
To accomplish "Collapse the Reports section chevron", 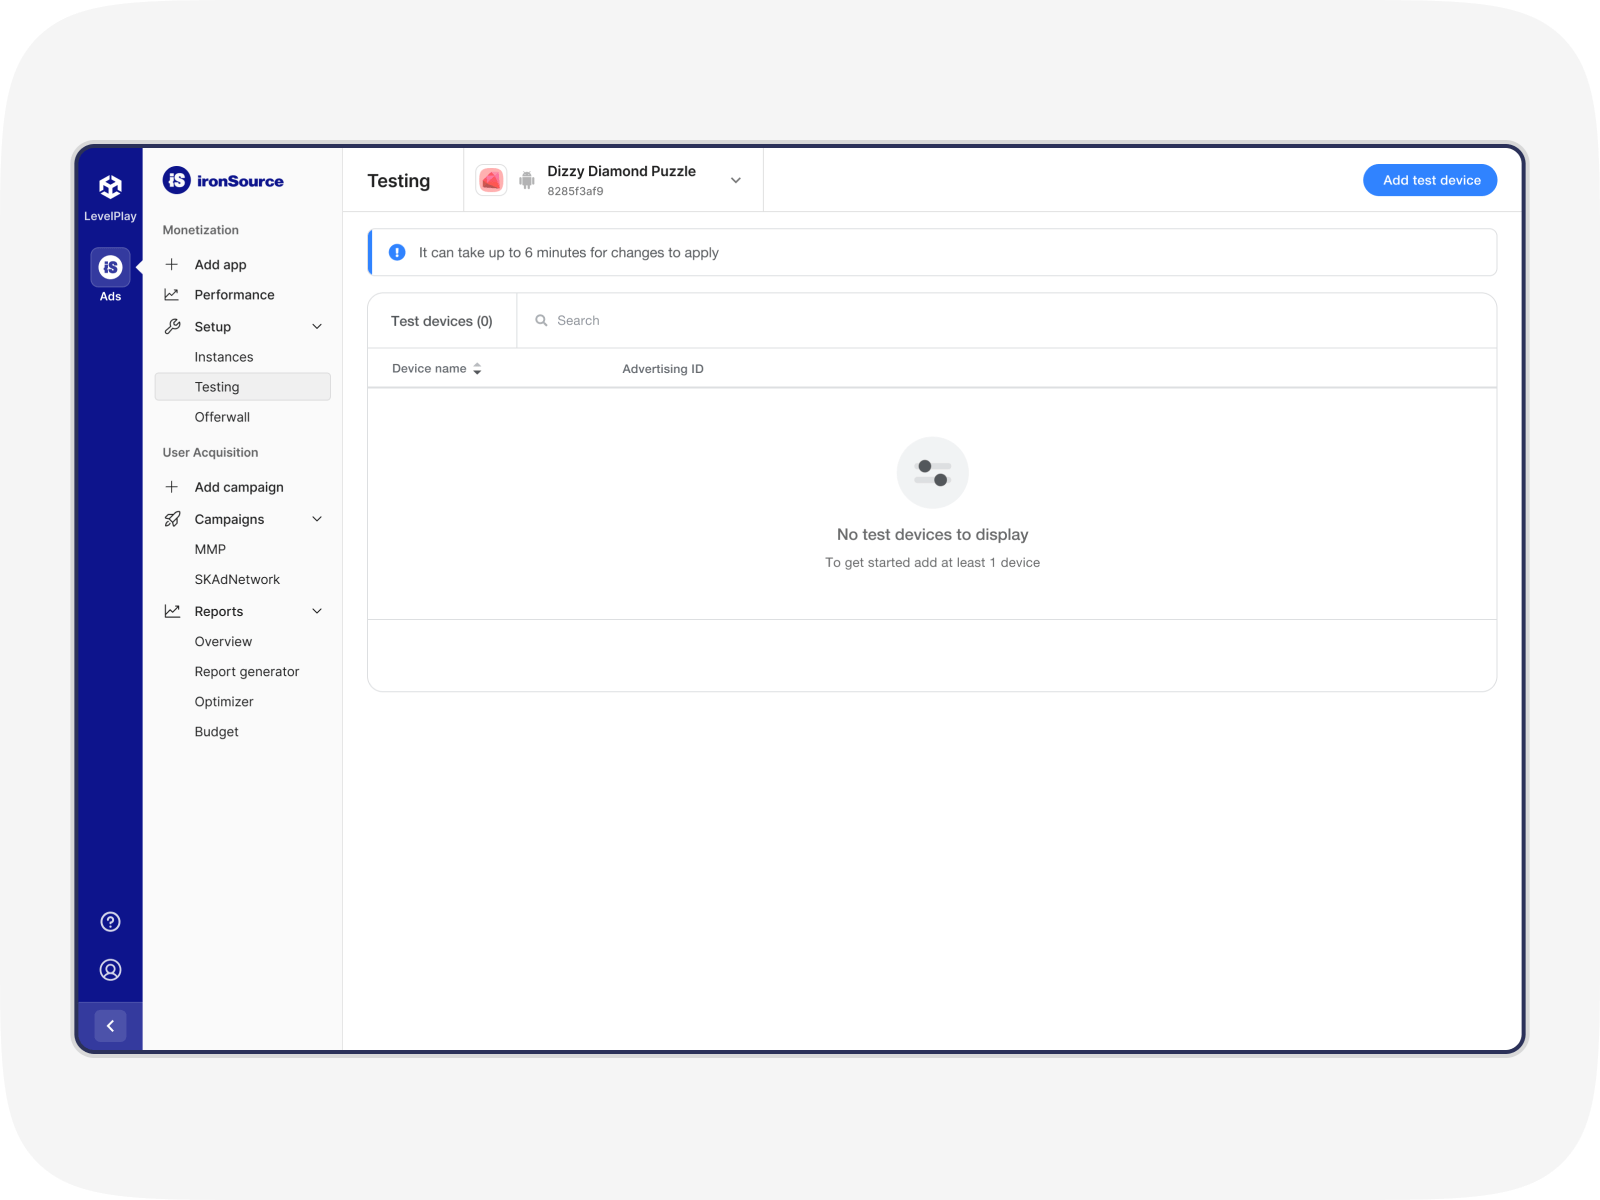I will 317,610.
